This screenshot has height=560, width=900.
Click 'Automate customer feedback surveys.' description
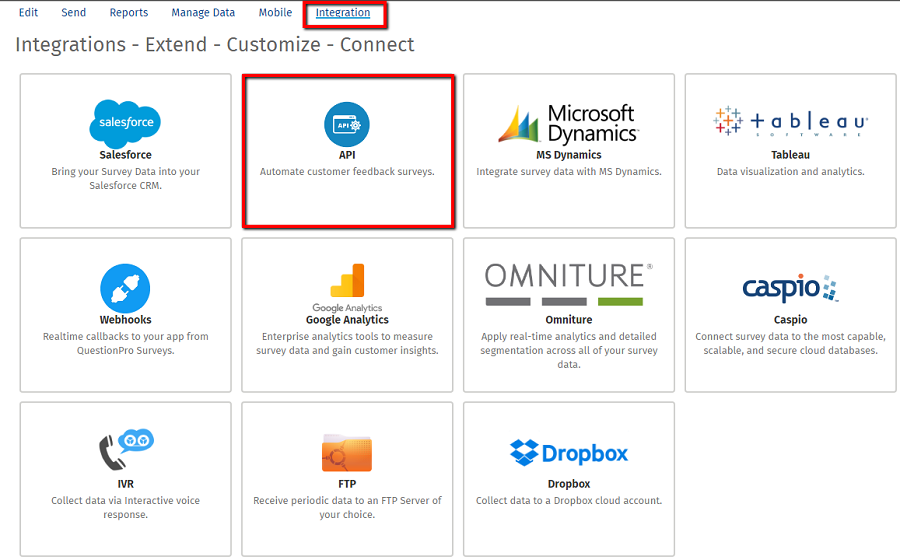(x=347, y=172)
